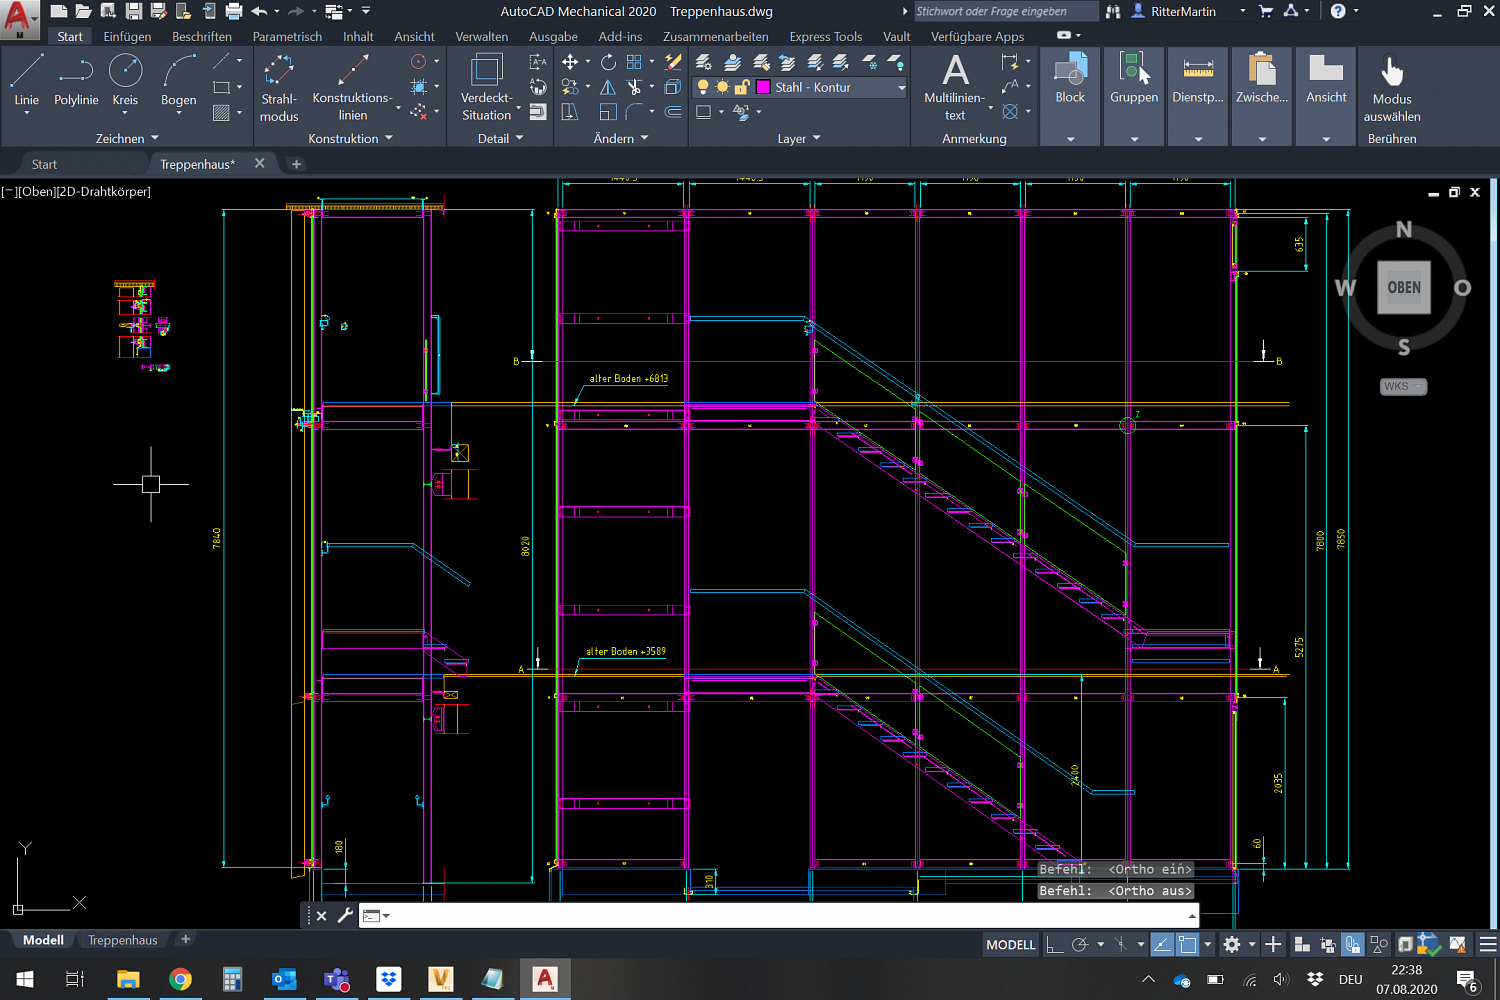
Task: Toggle ortho mode in status bar
Action: pyautogui.click(x=1054, y=944)
